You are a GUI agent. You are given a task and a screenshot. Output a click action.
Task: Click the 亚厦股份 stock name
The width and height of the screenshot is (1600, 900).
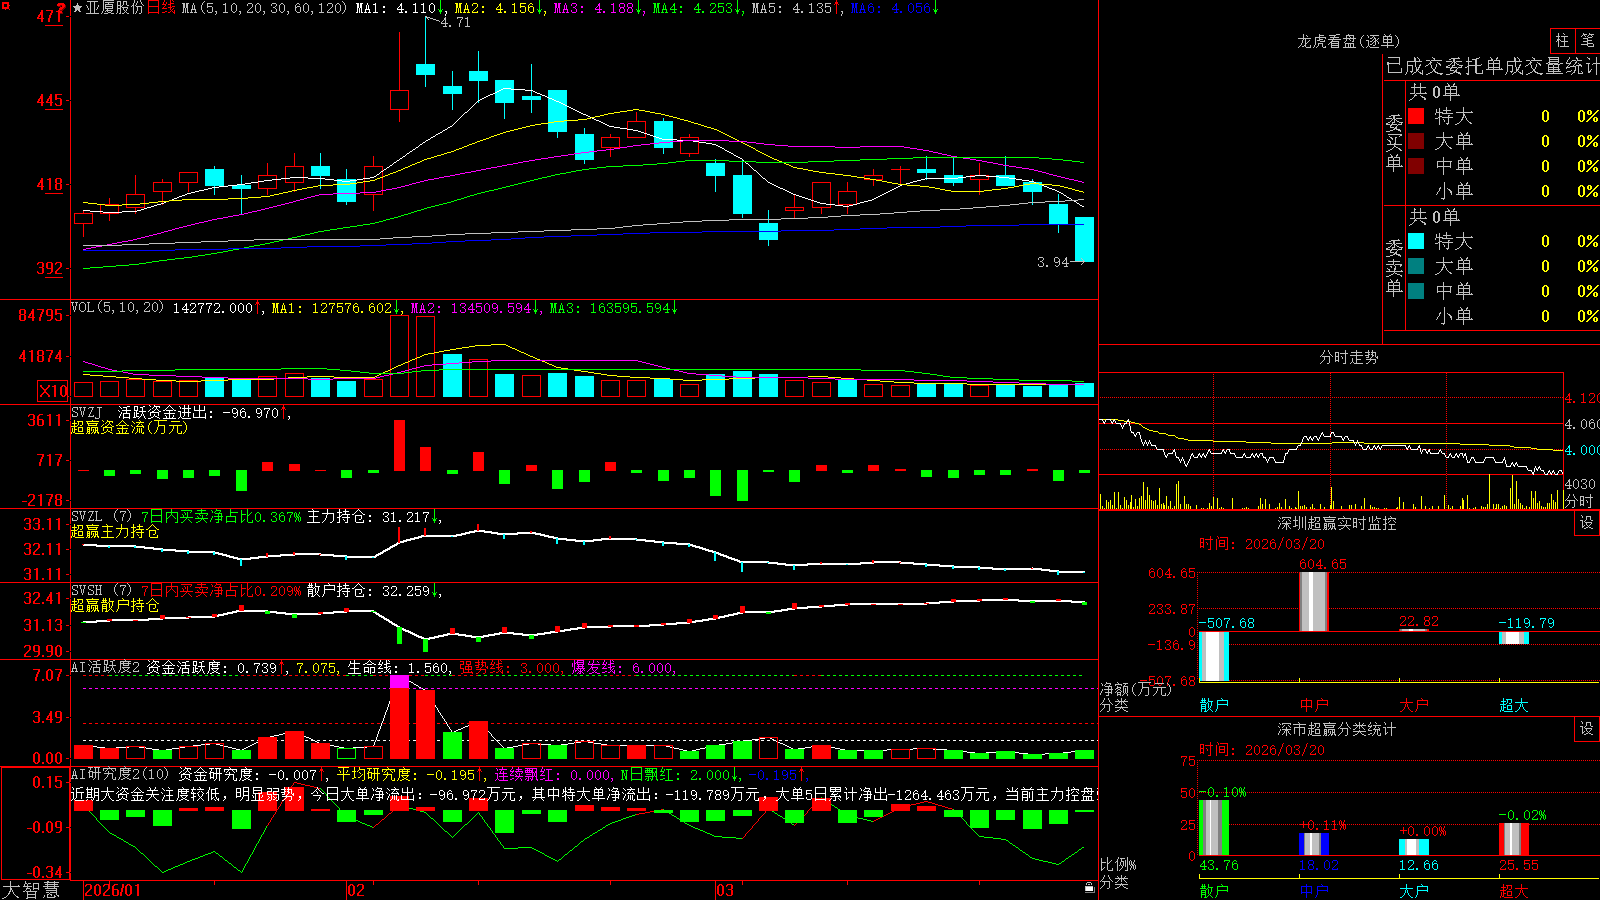pos(115,8)
